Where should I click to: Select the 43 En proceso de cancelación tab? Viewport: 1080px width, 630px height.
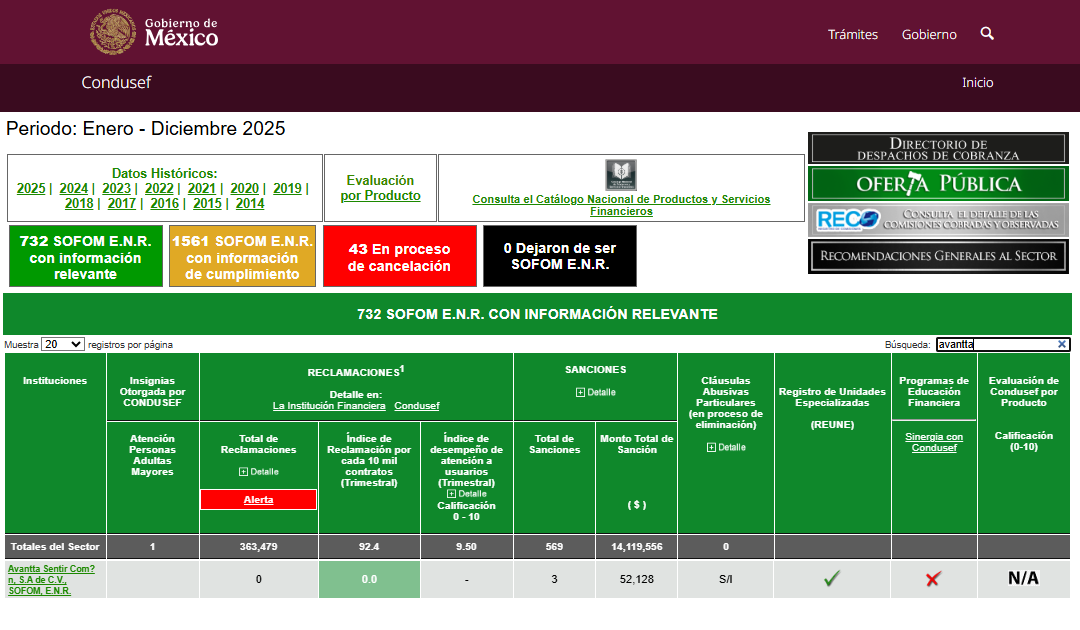tap(399, 256)
